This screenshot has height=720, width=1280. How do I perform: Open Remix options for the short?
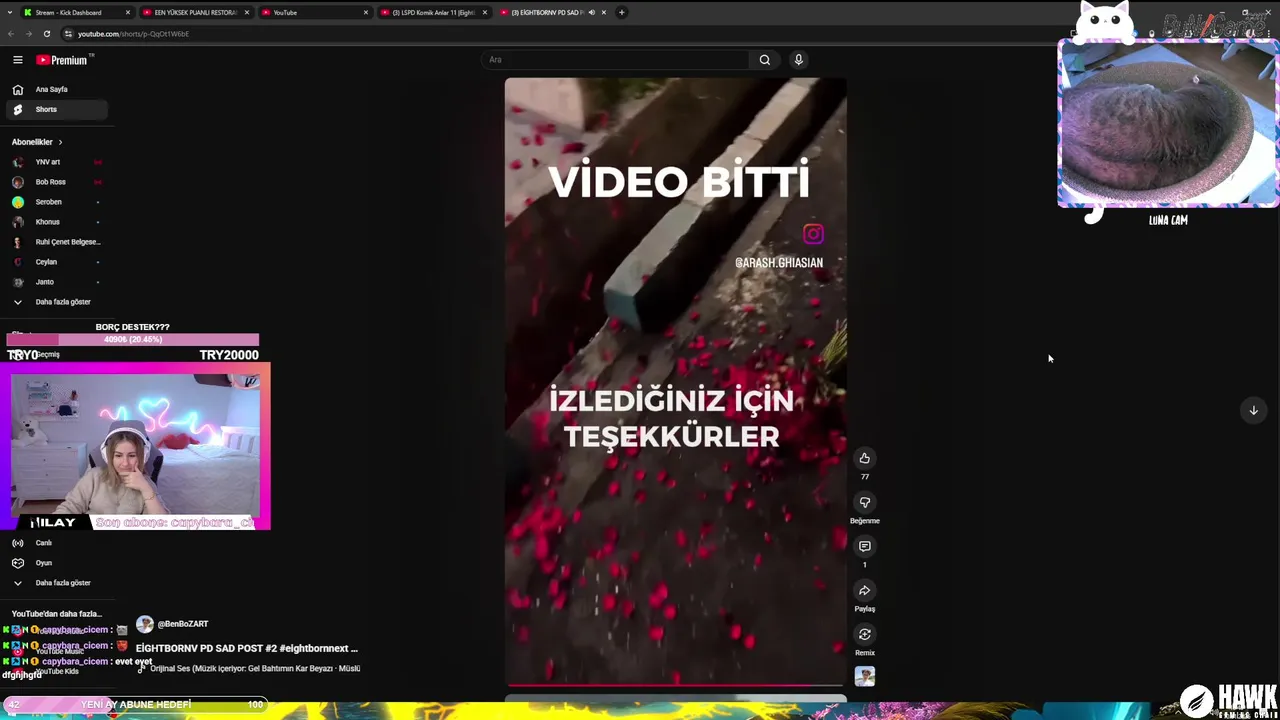[865, 634]
